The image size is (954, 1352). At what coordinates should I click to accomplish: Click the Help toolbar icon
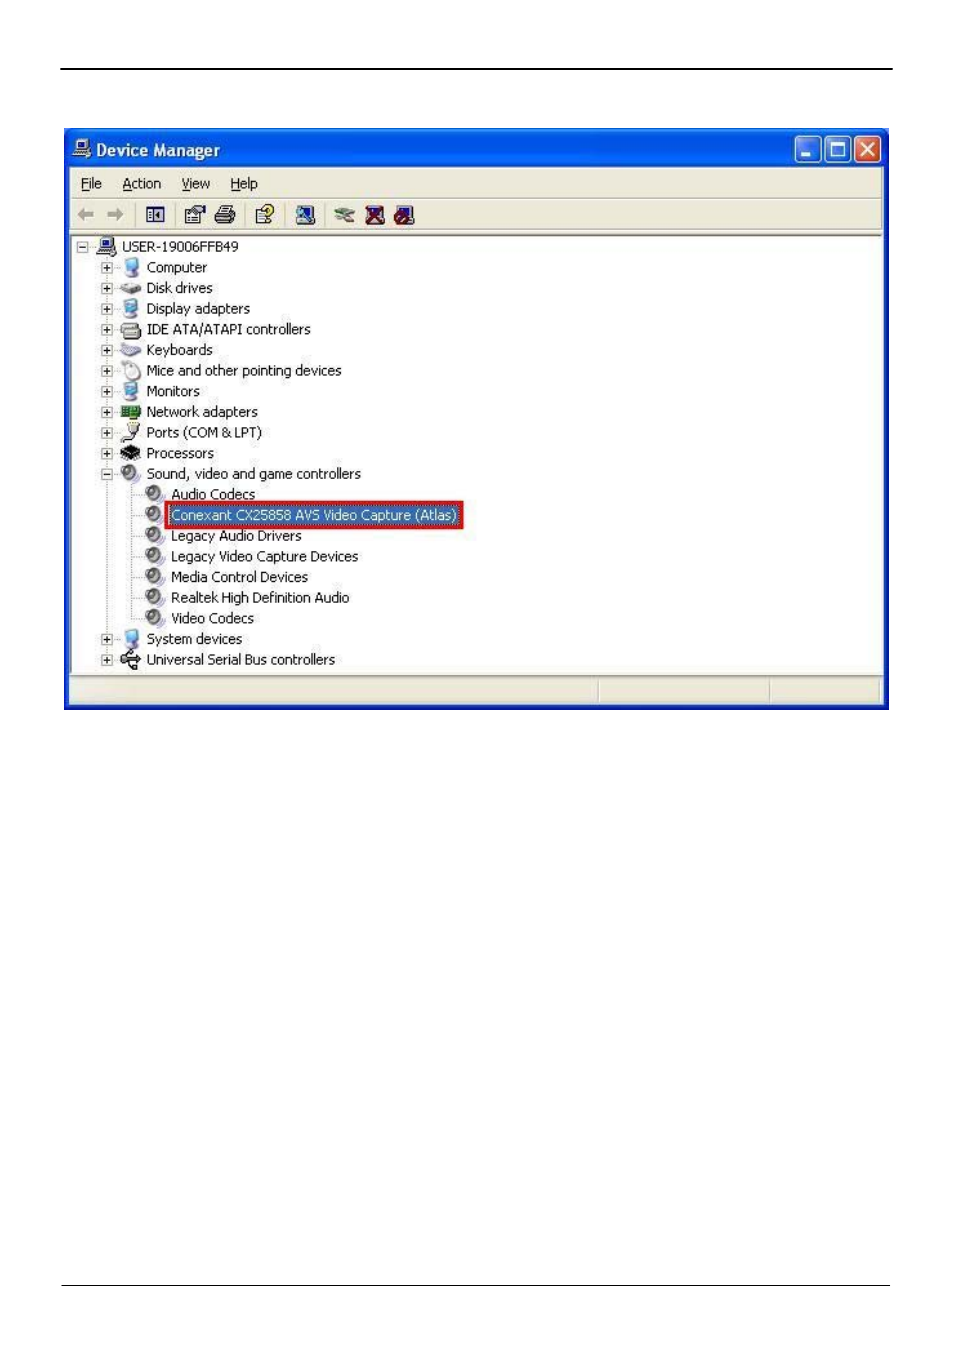click(264, 215)
